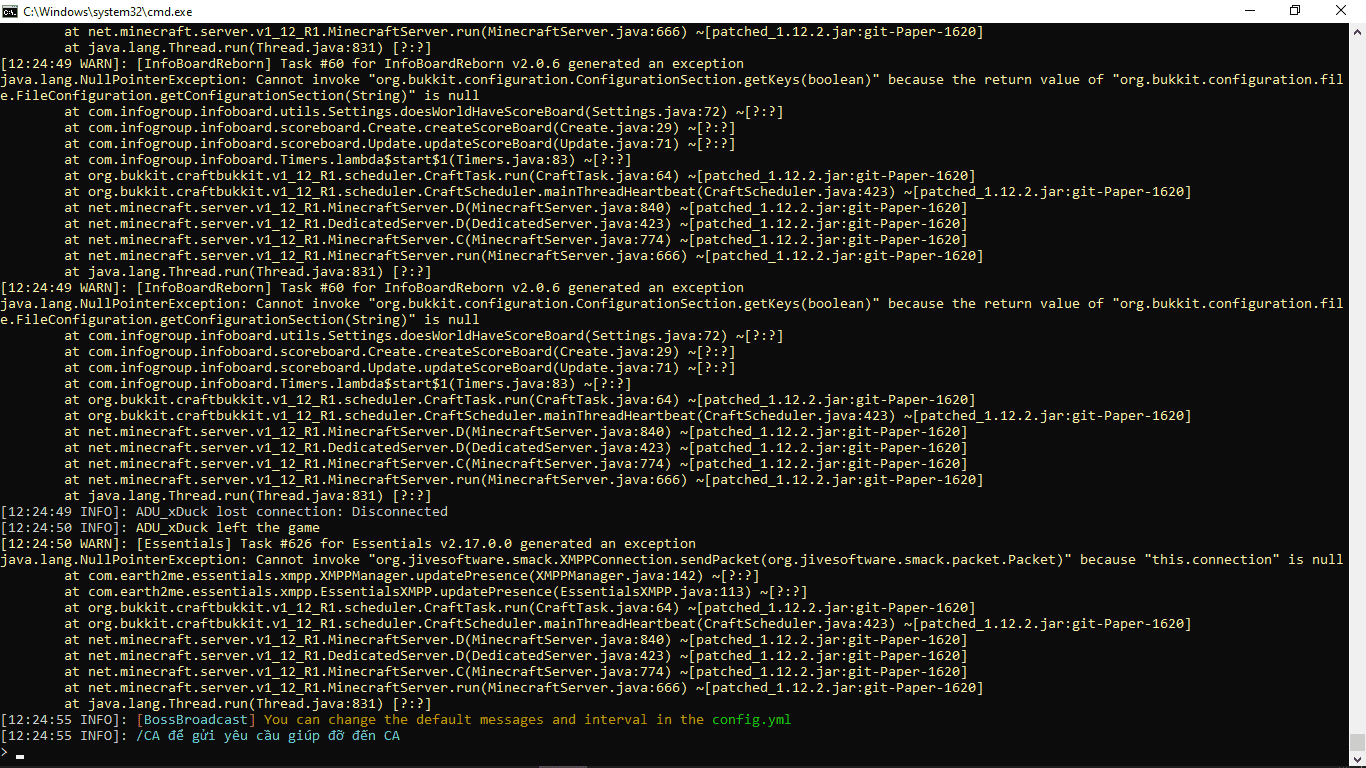Click the "ADU_xDuck left the game" line
Image resolution: width=1366 pixels, height=768 pixels.
[x=160, y=528]
